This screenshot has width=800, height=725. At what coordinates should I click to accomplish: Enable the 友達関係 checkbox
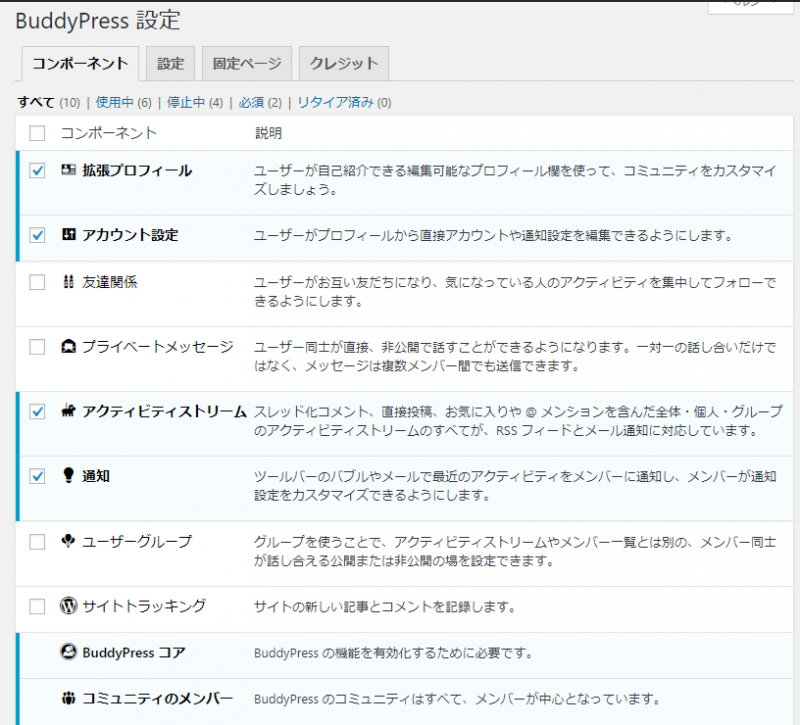37,282
